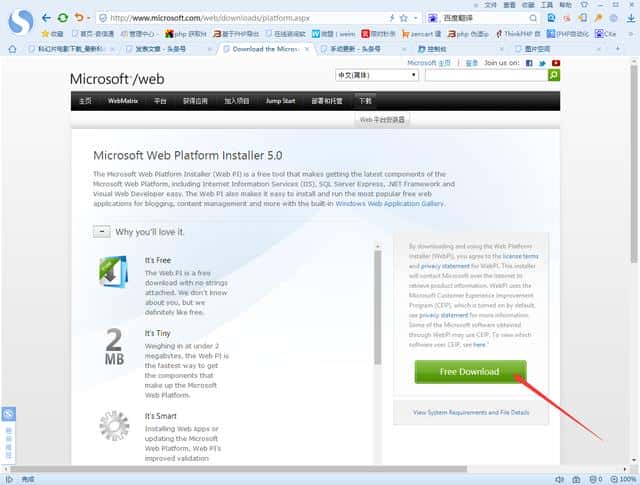Viewport: 640px width, 485px height.
Task: Click the Microsoft Web Platform Installer 5.0 heading
Action: click(x=188, y=156)
